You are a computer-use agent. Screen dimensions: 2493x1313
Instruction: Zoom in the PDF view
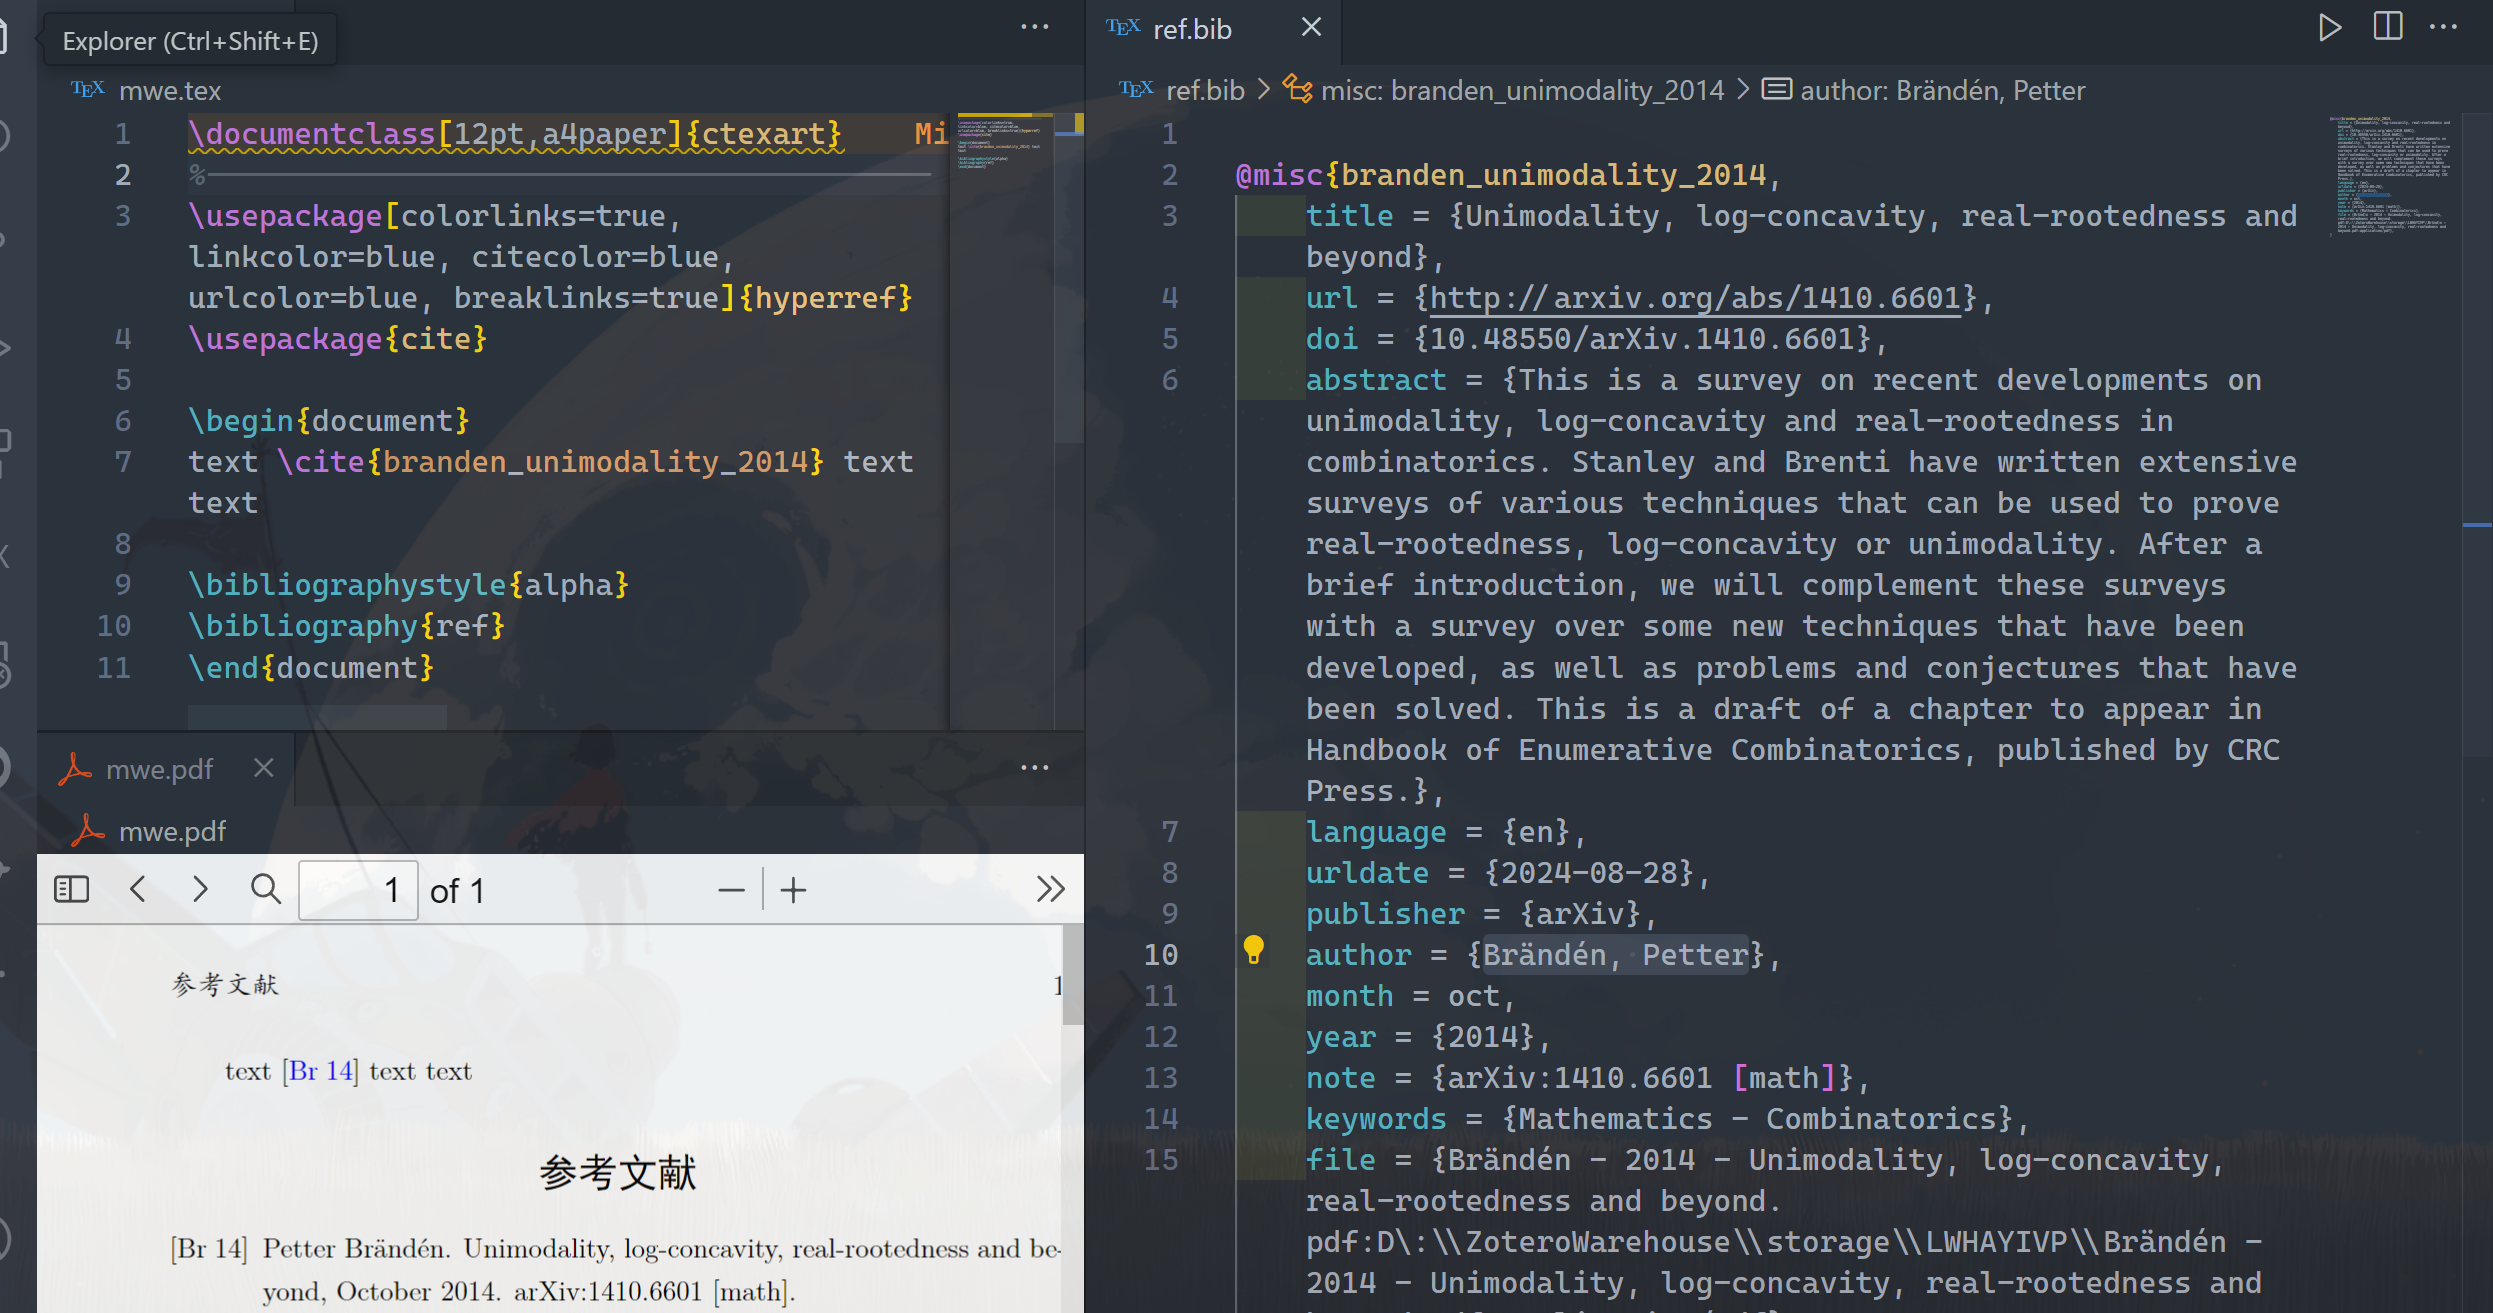(x=793, y=890)
